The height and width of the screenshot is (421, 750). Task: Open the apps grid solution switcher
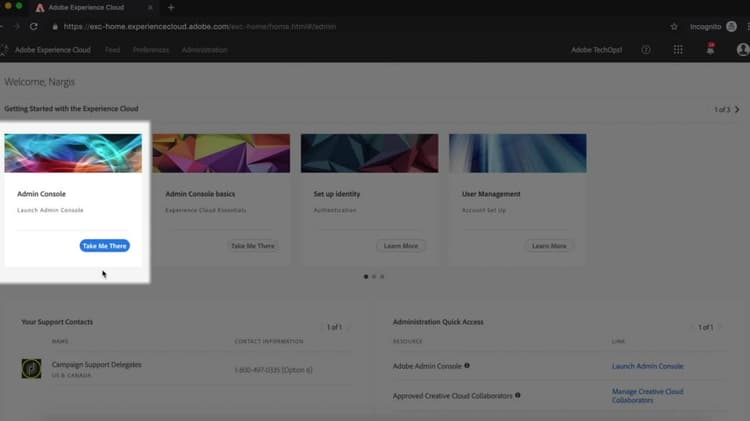(x=678, y=50)
